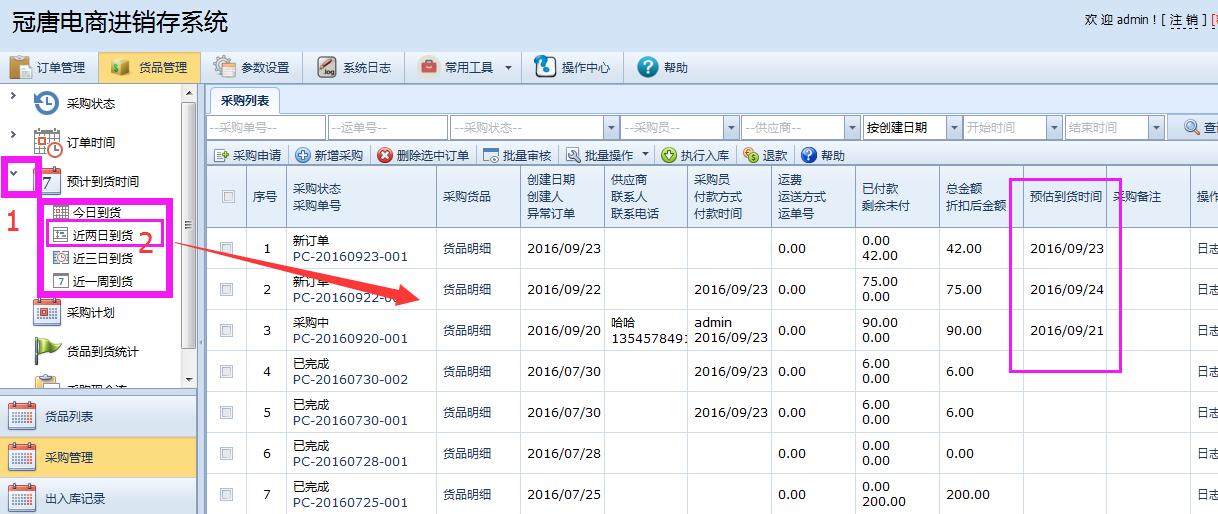Click the toolbar 帮助 question icon
The width and height of the screenshot is (1218, 514).
point(808,155)
